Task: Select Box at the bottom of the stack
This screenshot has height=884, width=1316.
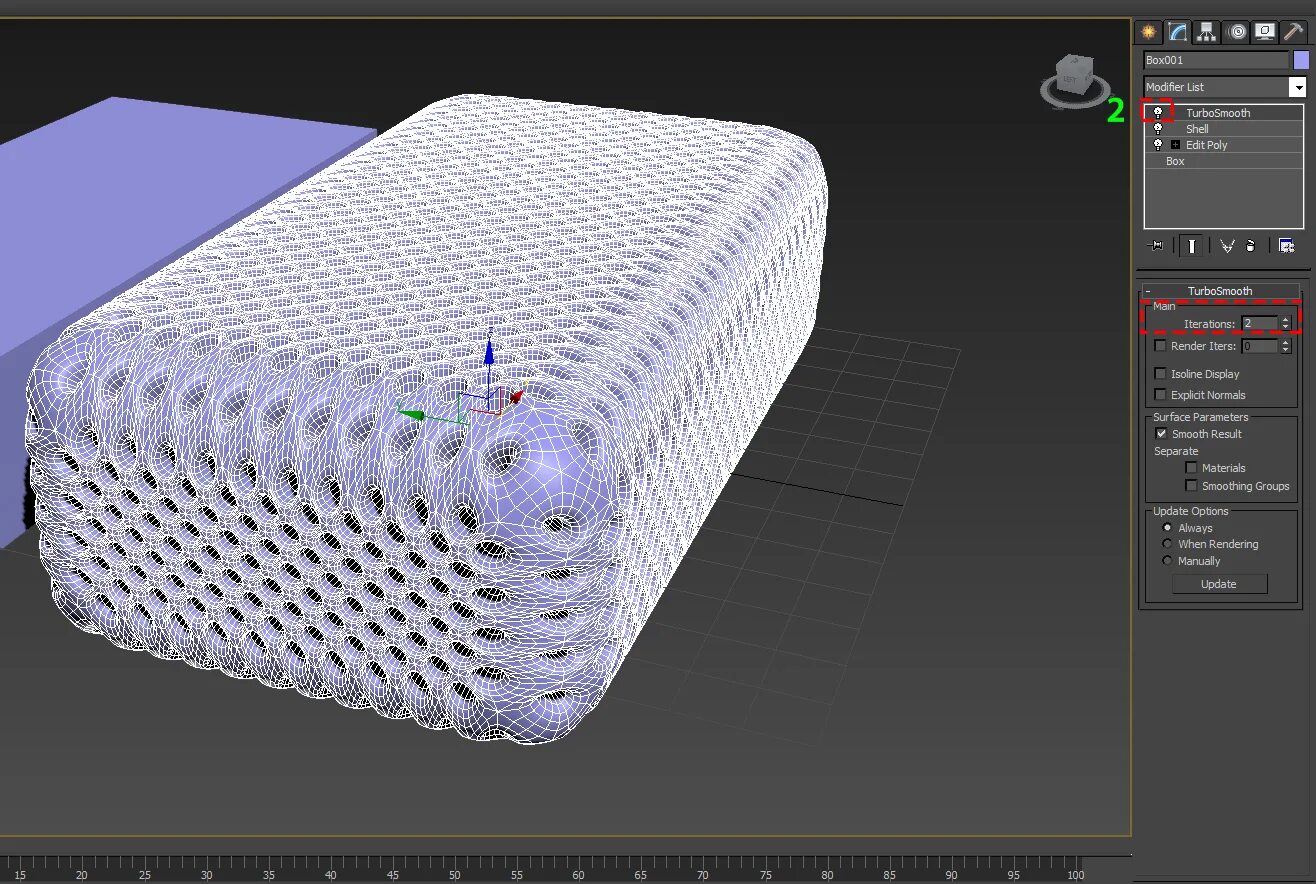Action: 1174,161
